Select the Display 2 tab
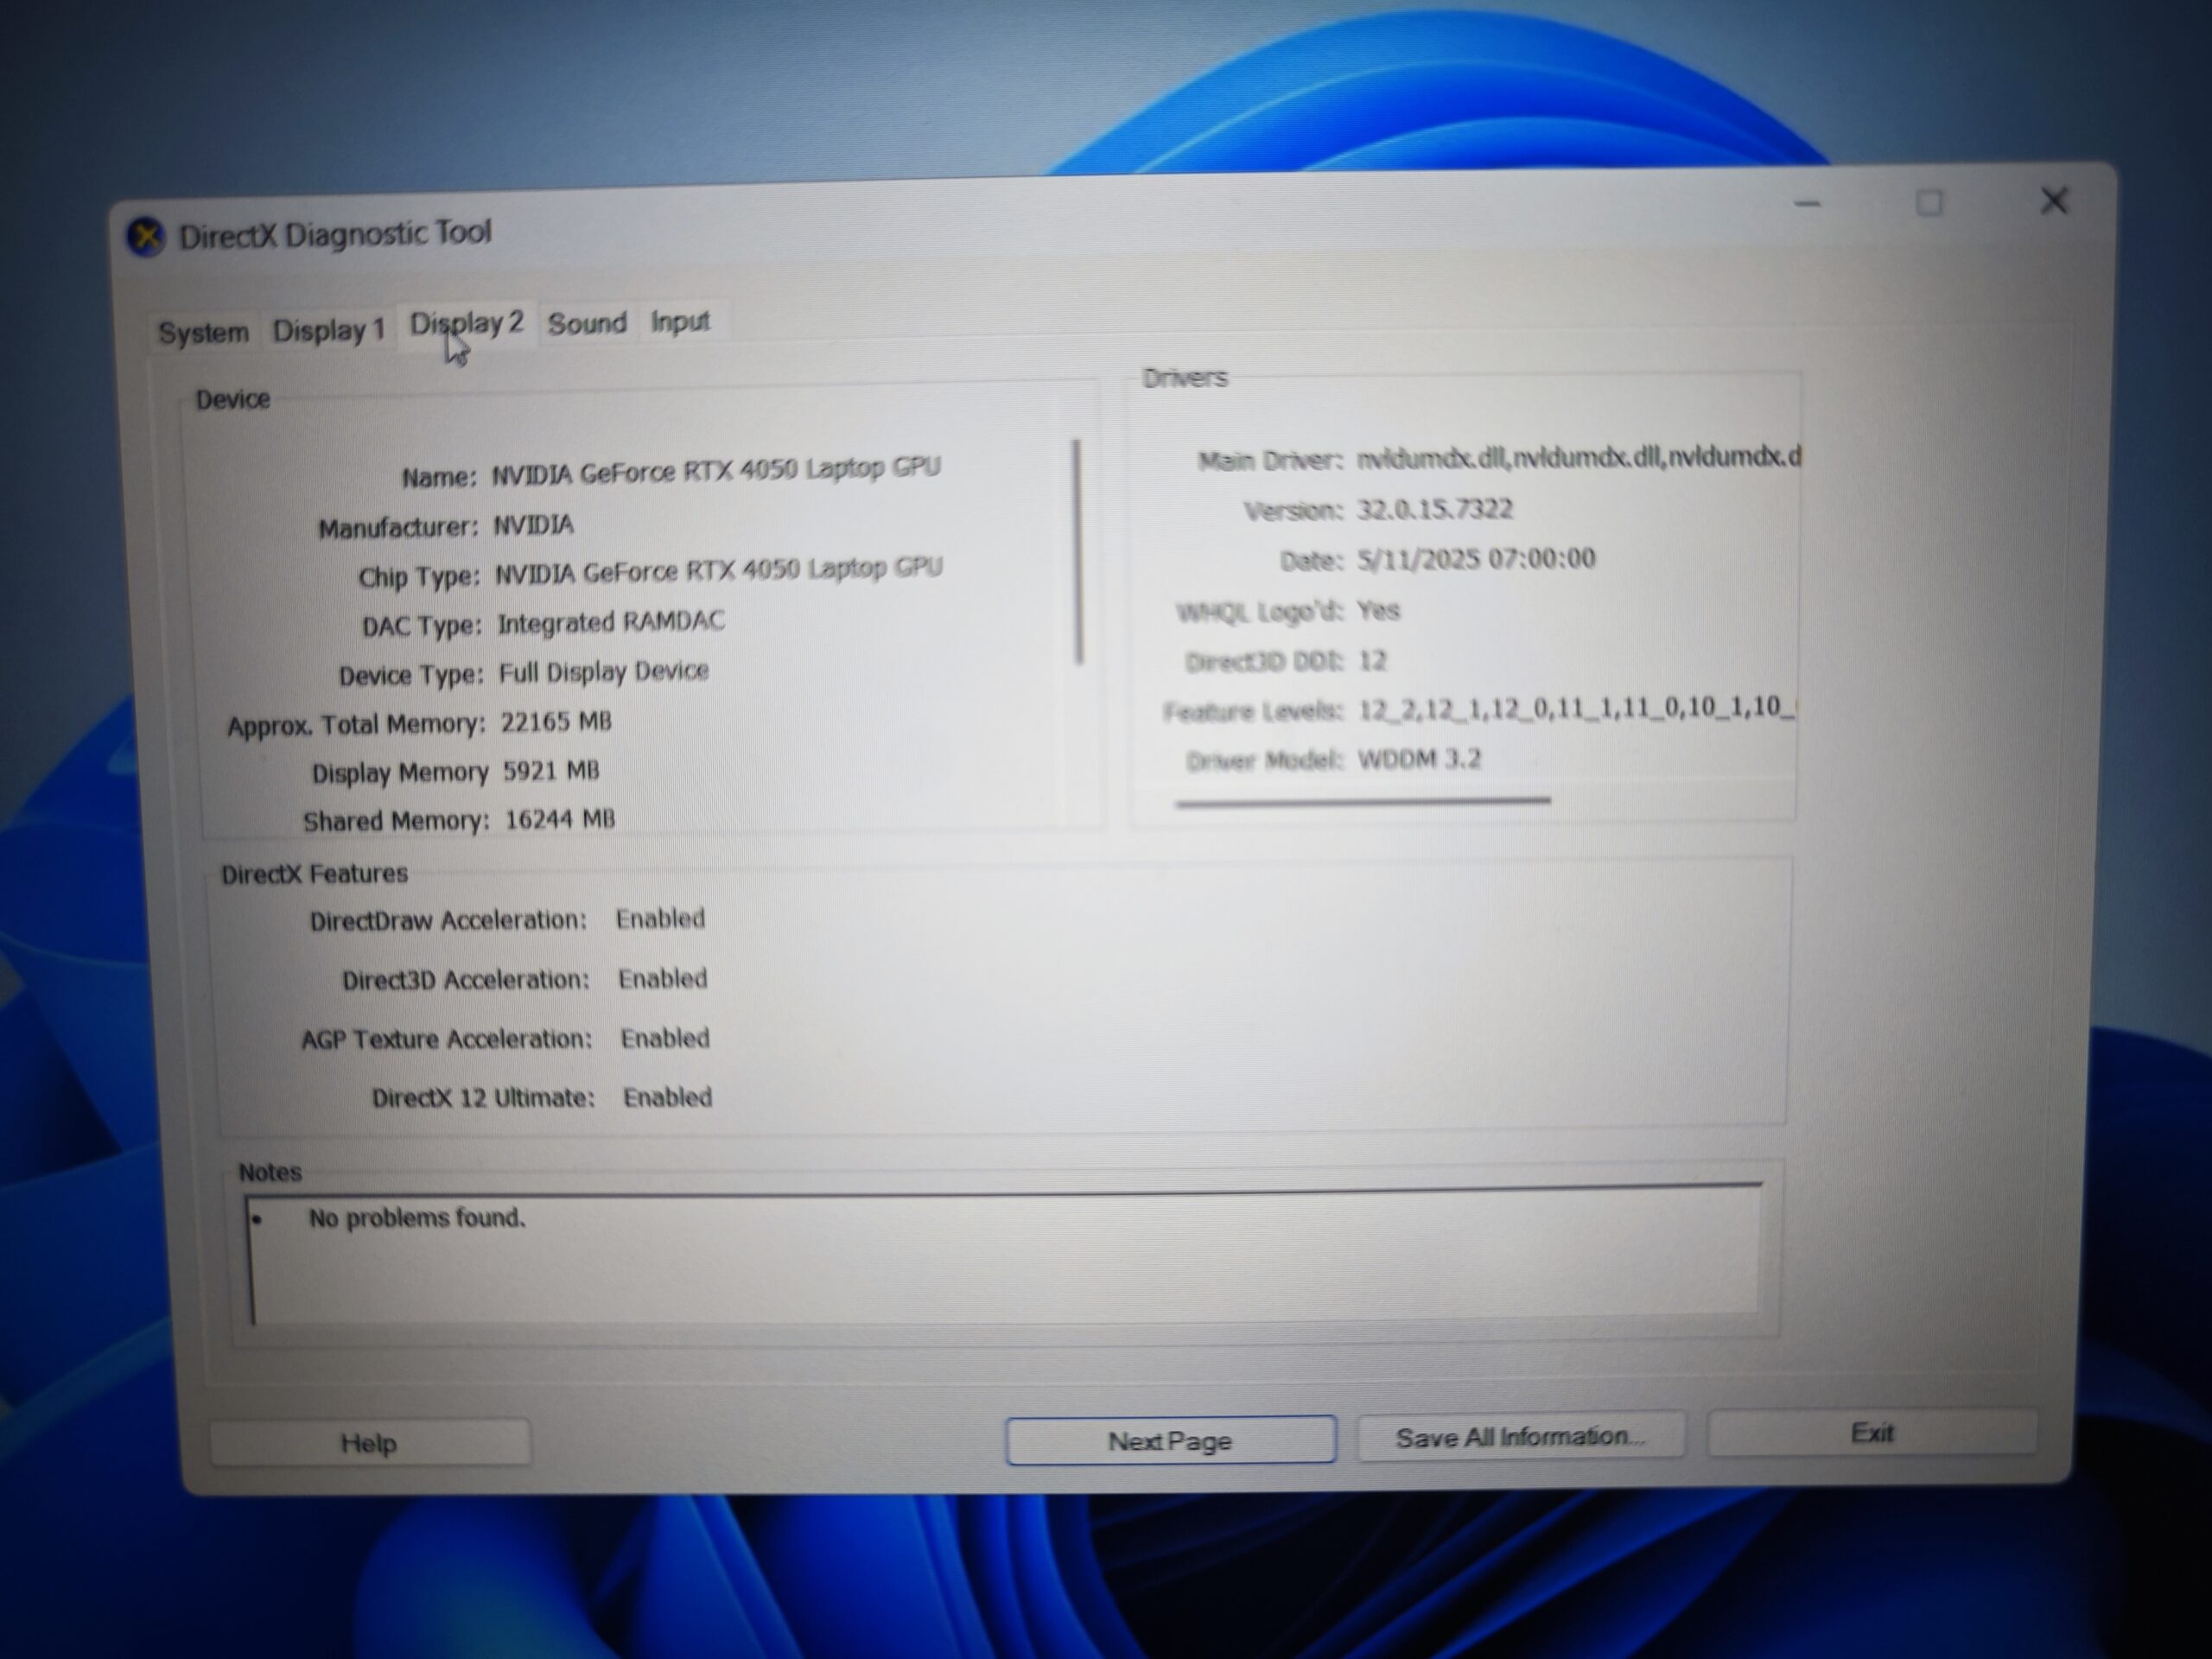The image size is (2212, 1659). (x=467, y=323)
